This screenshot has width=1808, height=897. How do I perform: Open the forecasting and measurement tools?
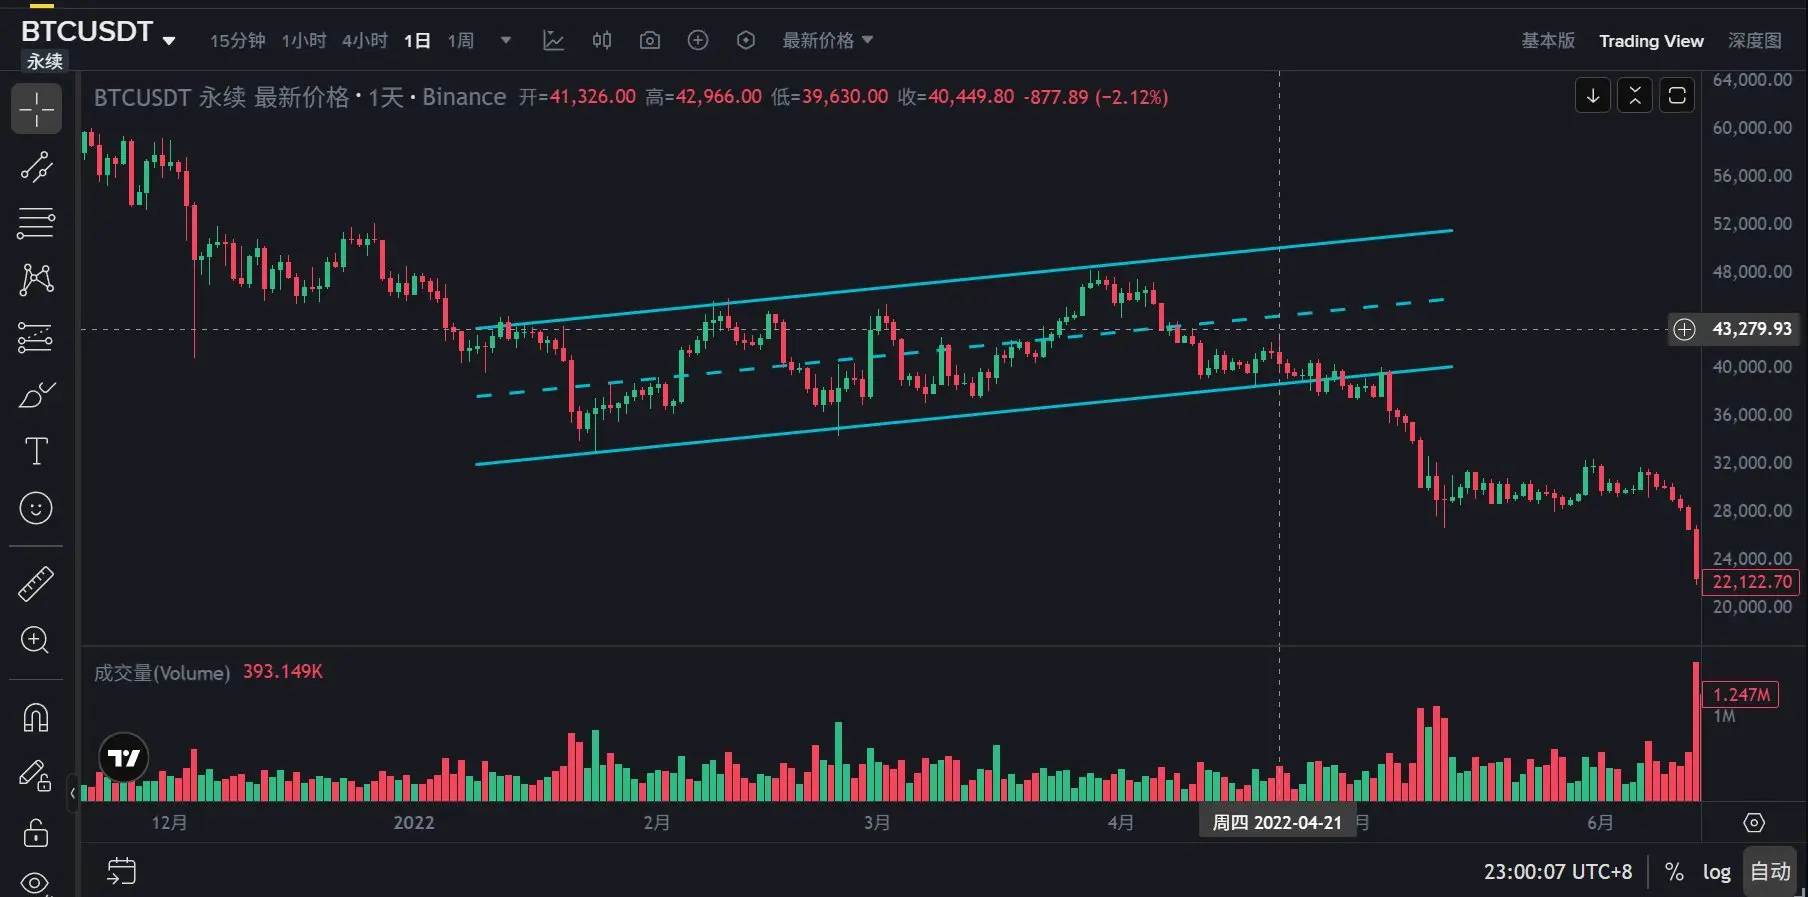[x=36, y=337]
